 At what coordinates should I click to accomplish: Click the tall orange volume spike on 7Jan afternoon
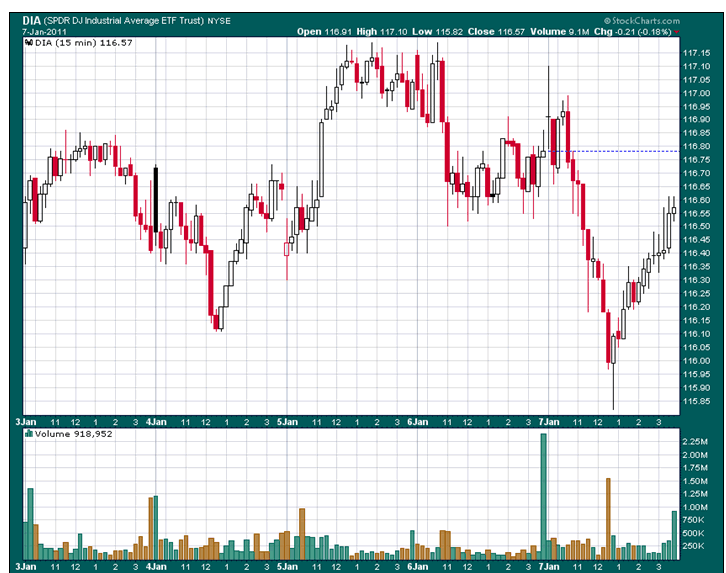[x=608, y=519]
